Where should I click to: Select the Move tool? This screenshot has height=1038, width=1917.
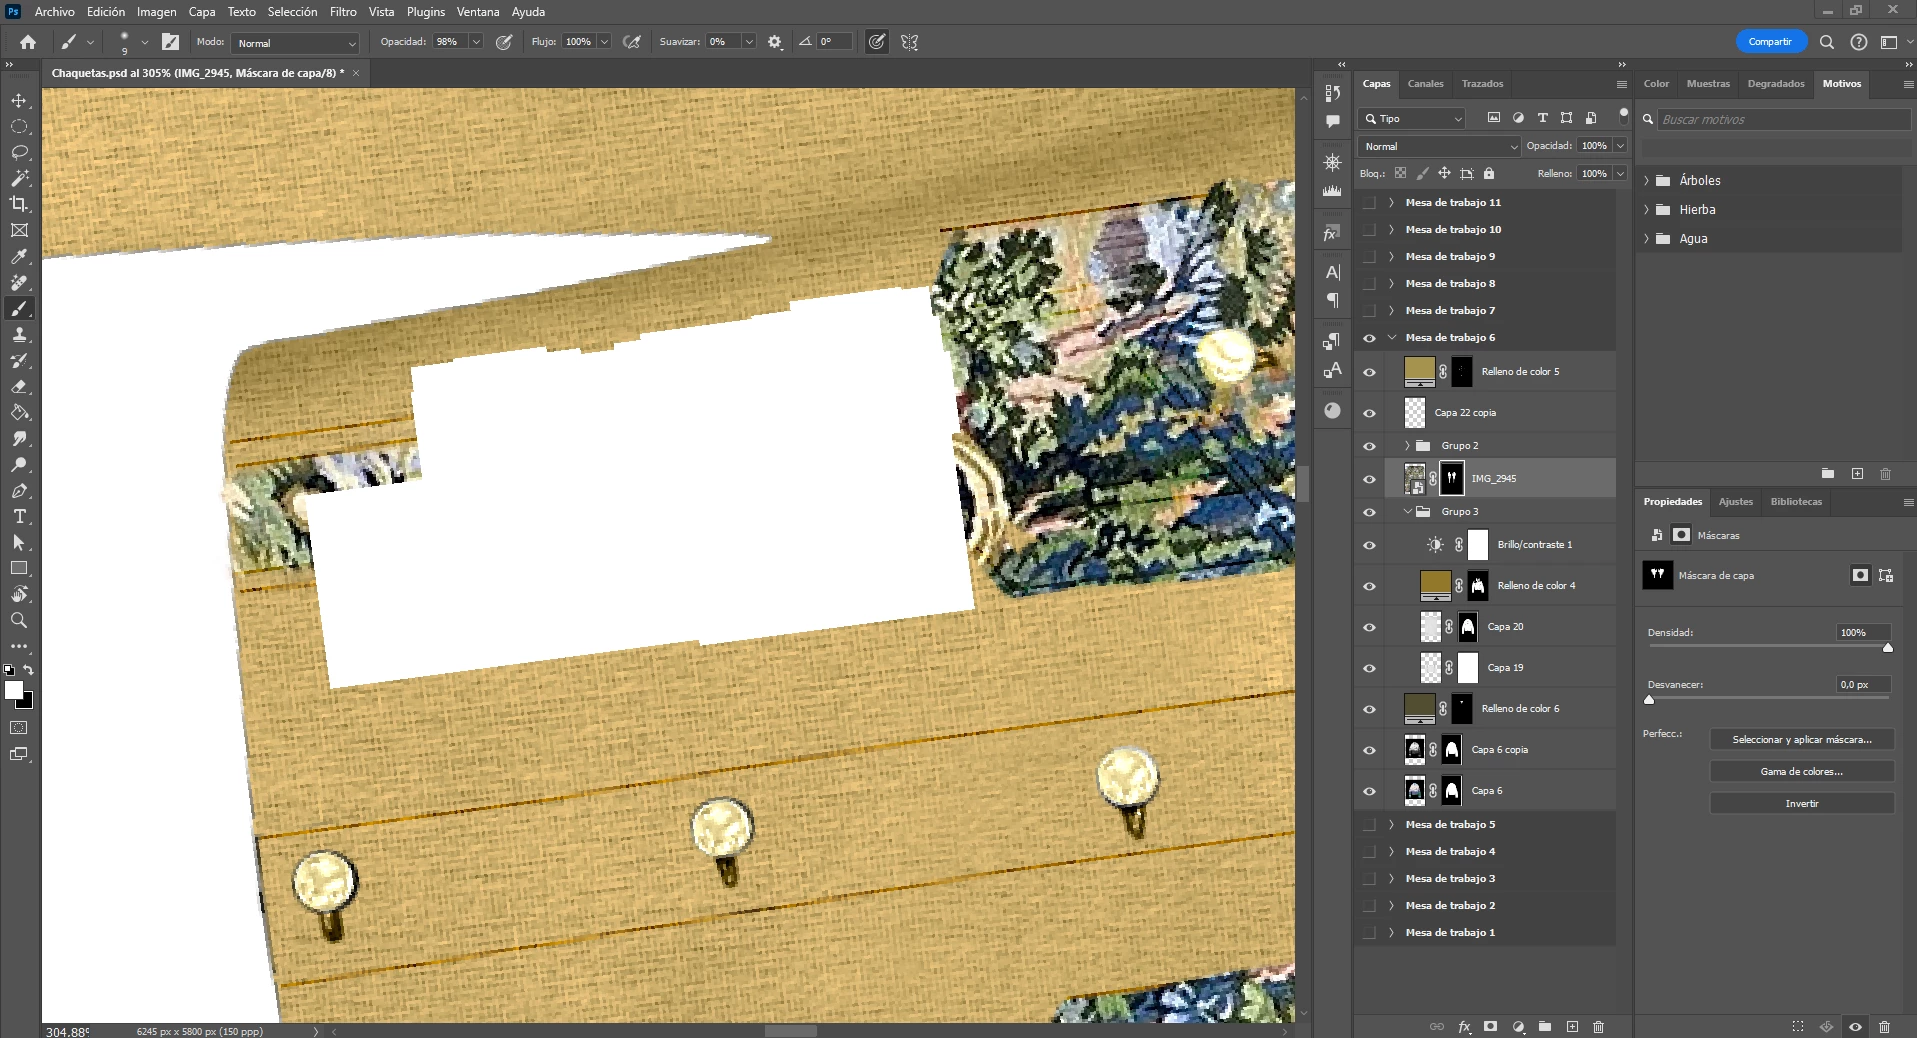click(x=19, y=101)
